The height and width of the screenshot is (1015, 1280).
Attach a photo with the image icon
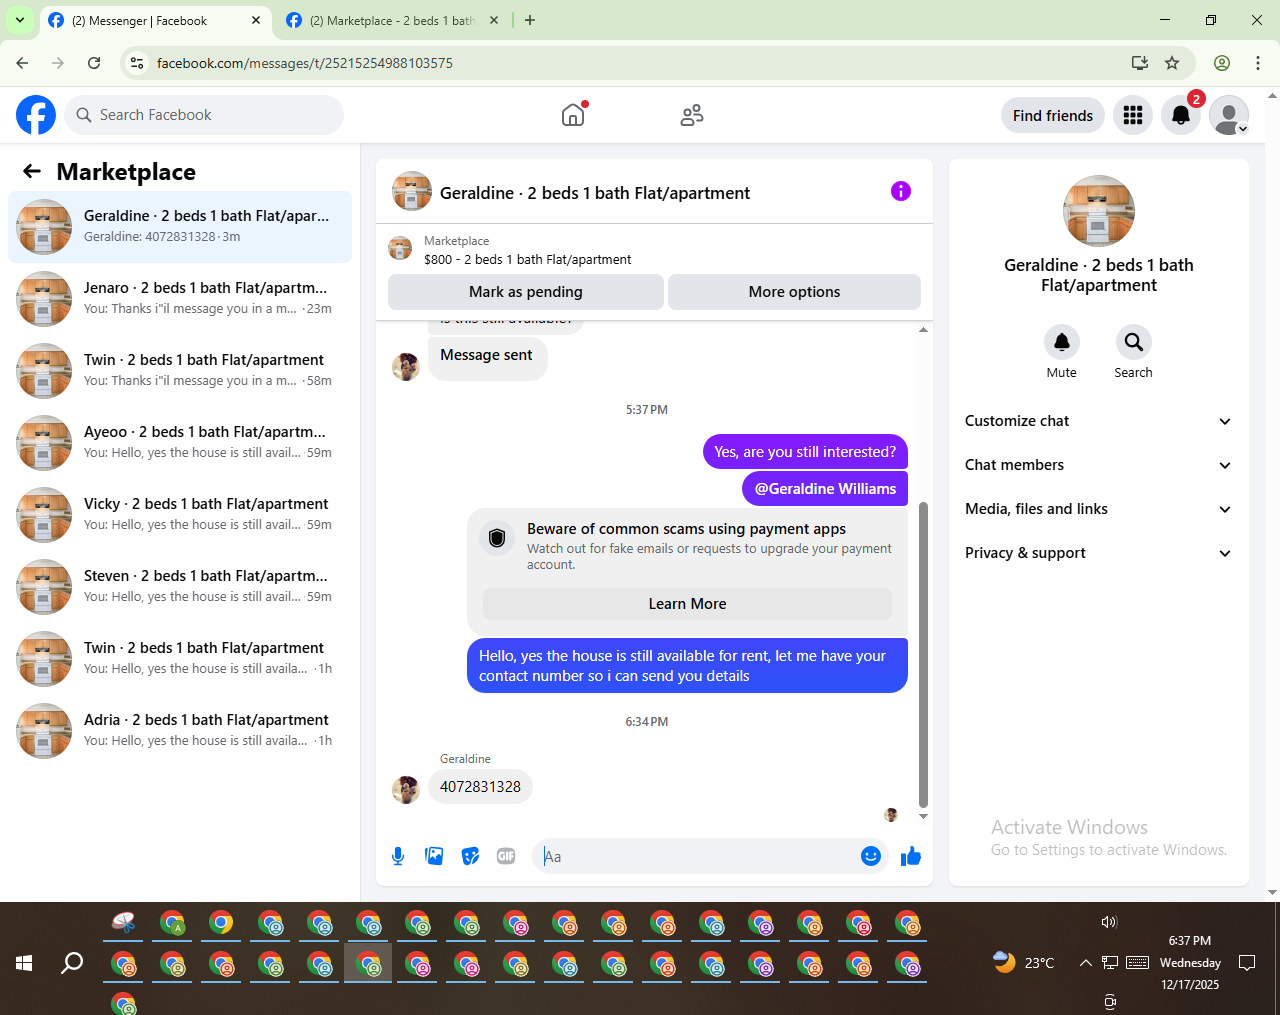[x=434, y=856]
